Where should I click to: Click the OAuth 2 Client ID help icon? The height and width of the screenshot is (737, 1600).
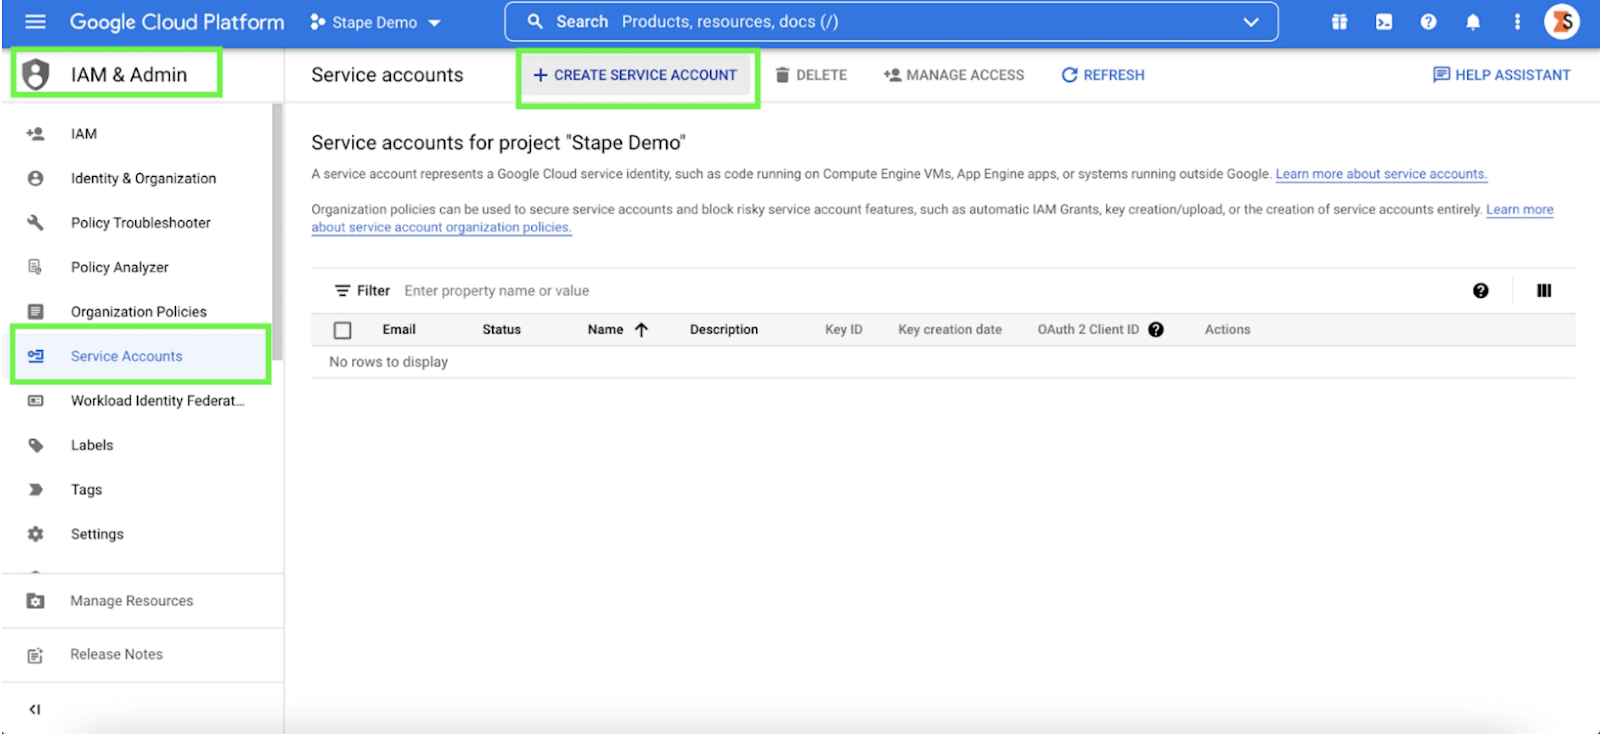click(1156, 329)
